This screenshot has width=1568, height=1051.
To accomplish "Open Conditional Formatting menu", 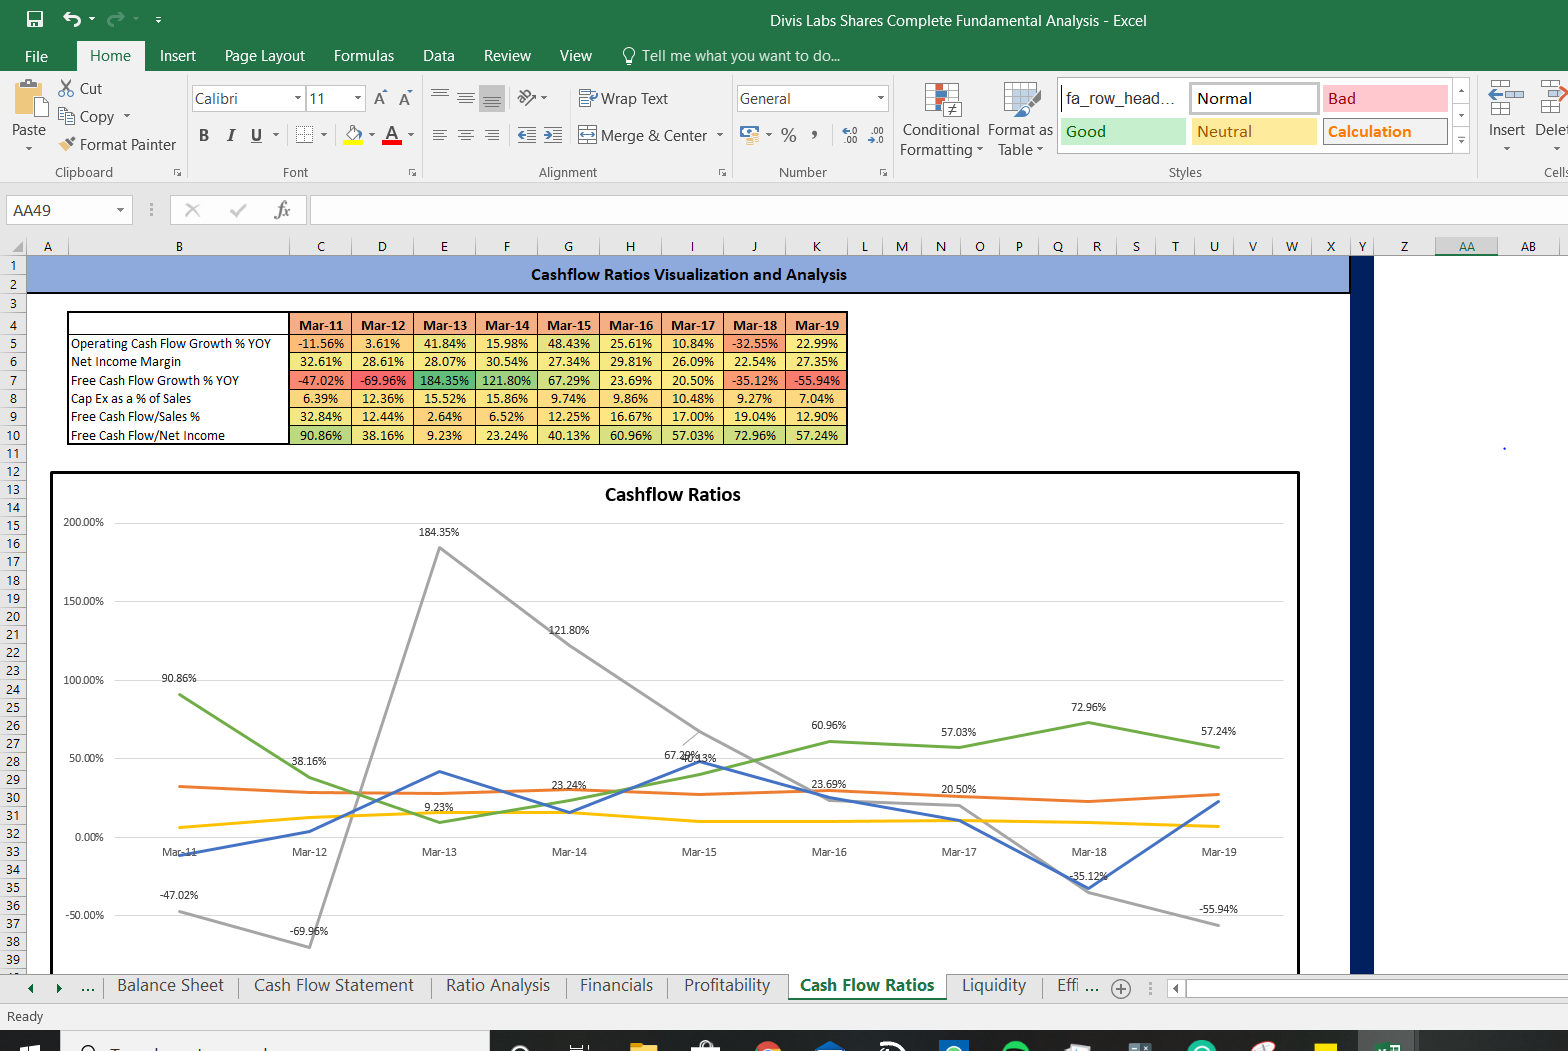I will [x=941, y=120].
